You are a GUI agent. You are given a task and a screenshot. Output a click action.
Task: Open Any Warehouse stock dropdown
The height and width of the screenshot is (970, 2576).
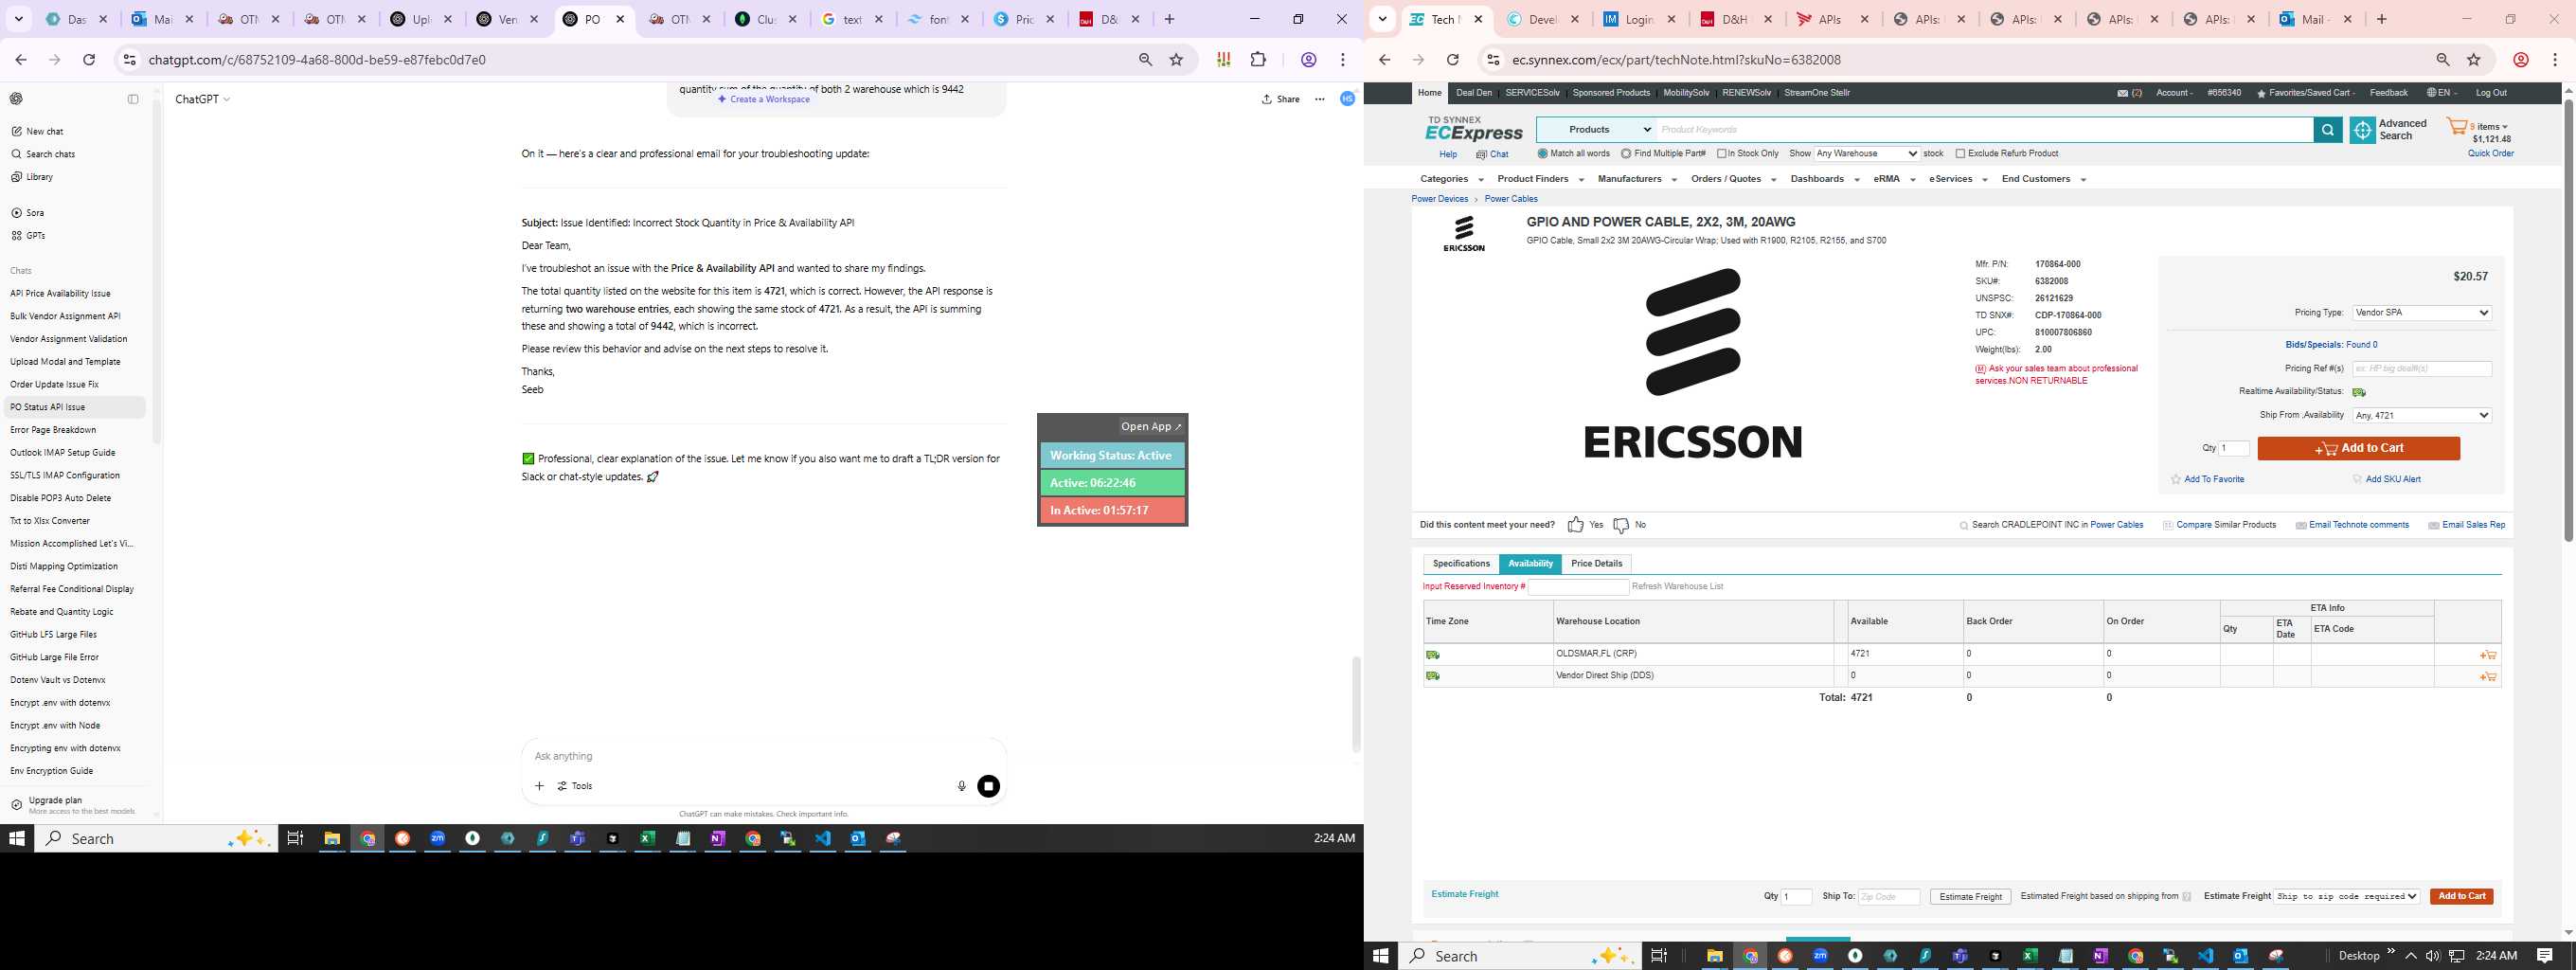[x=1866, y=154]
